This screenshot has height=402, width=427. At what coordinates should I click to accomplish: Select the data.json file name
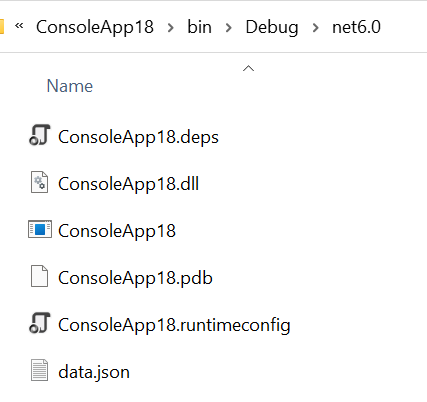(x=94, y=372)
